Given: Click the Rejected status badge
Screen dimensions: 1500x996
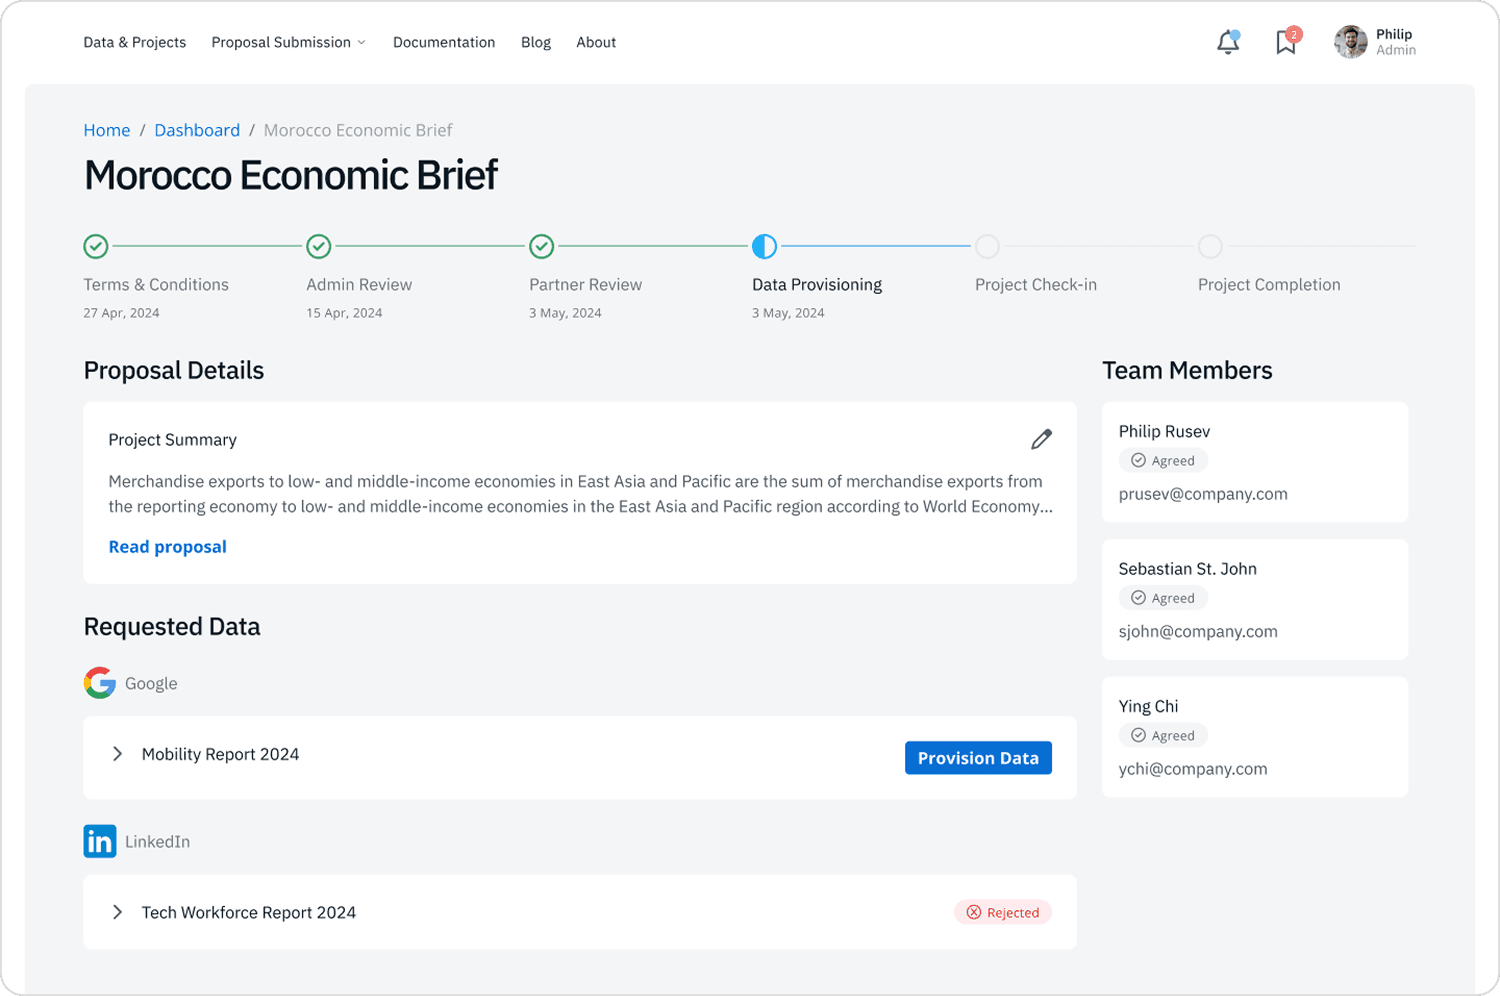Looking at the screenshot, I should click(1003, 912).
